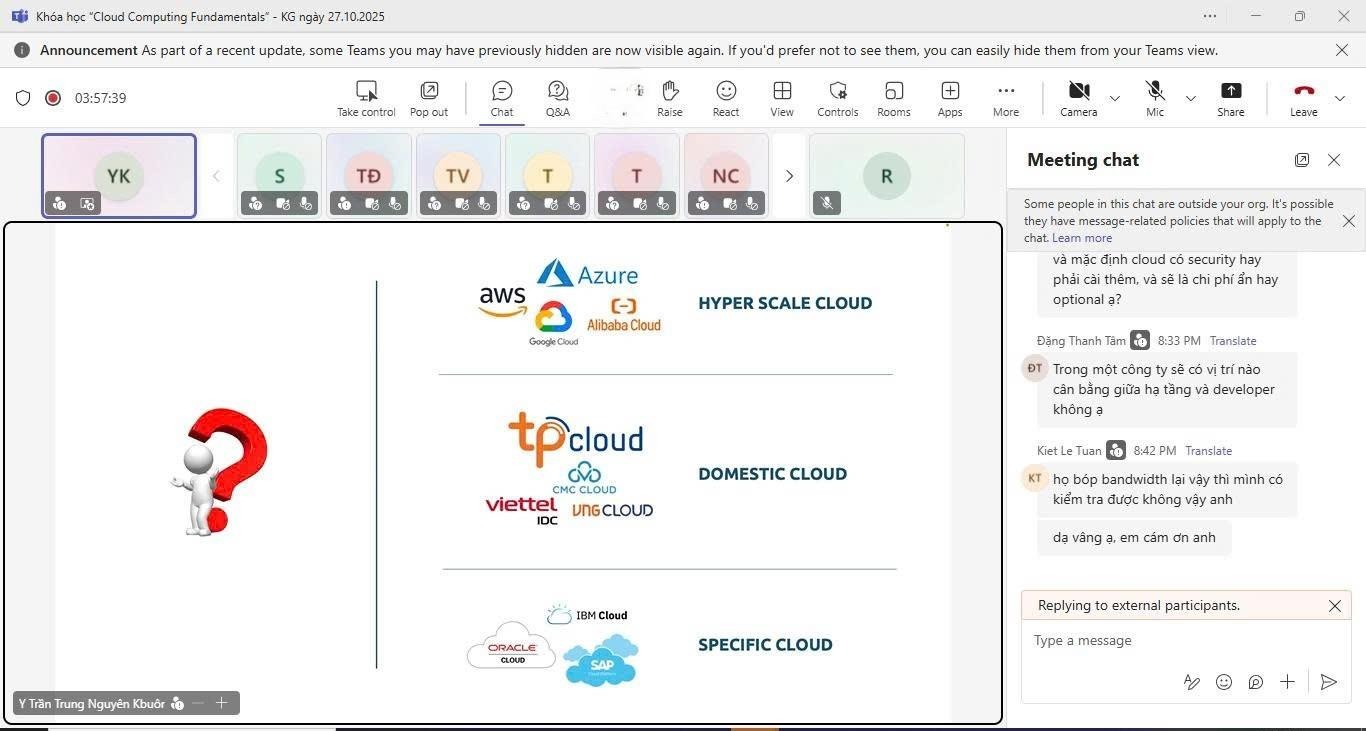Unmute the Mic
This screenshot has width=1366, height=731.
pyautogui.click(x=1155, y=98)
